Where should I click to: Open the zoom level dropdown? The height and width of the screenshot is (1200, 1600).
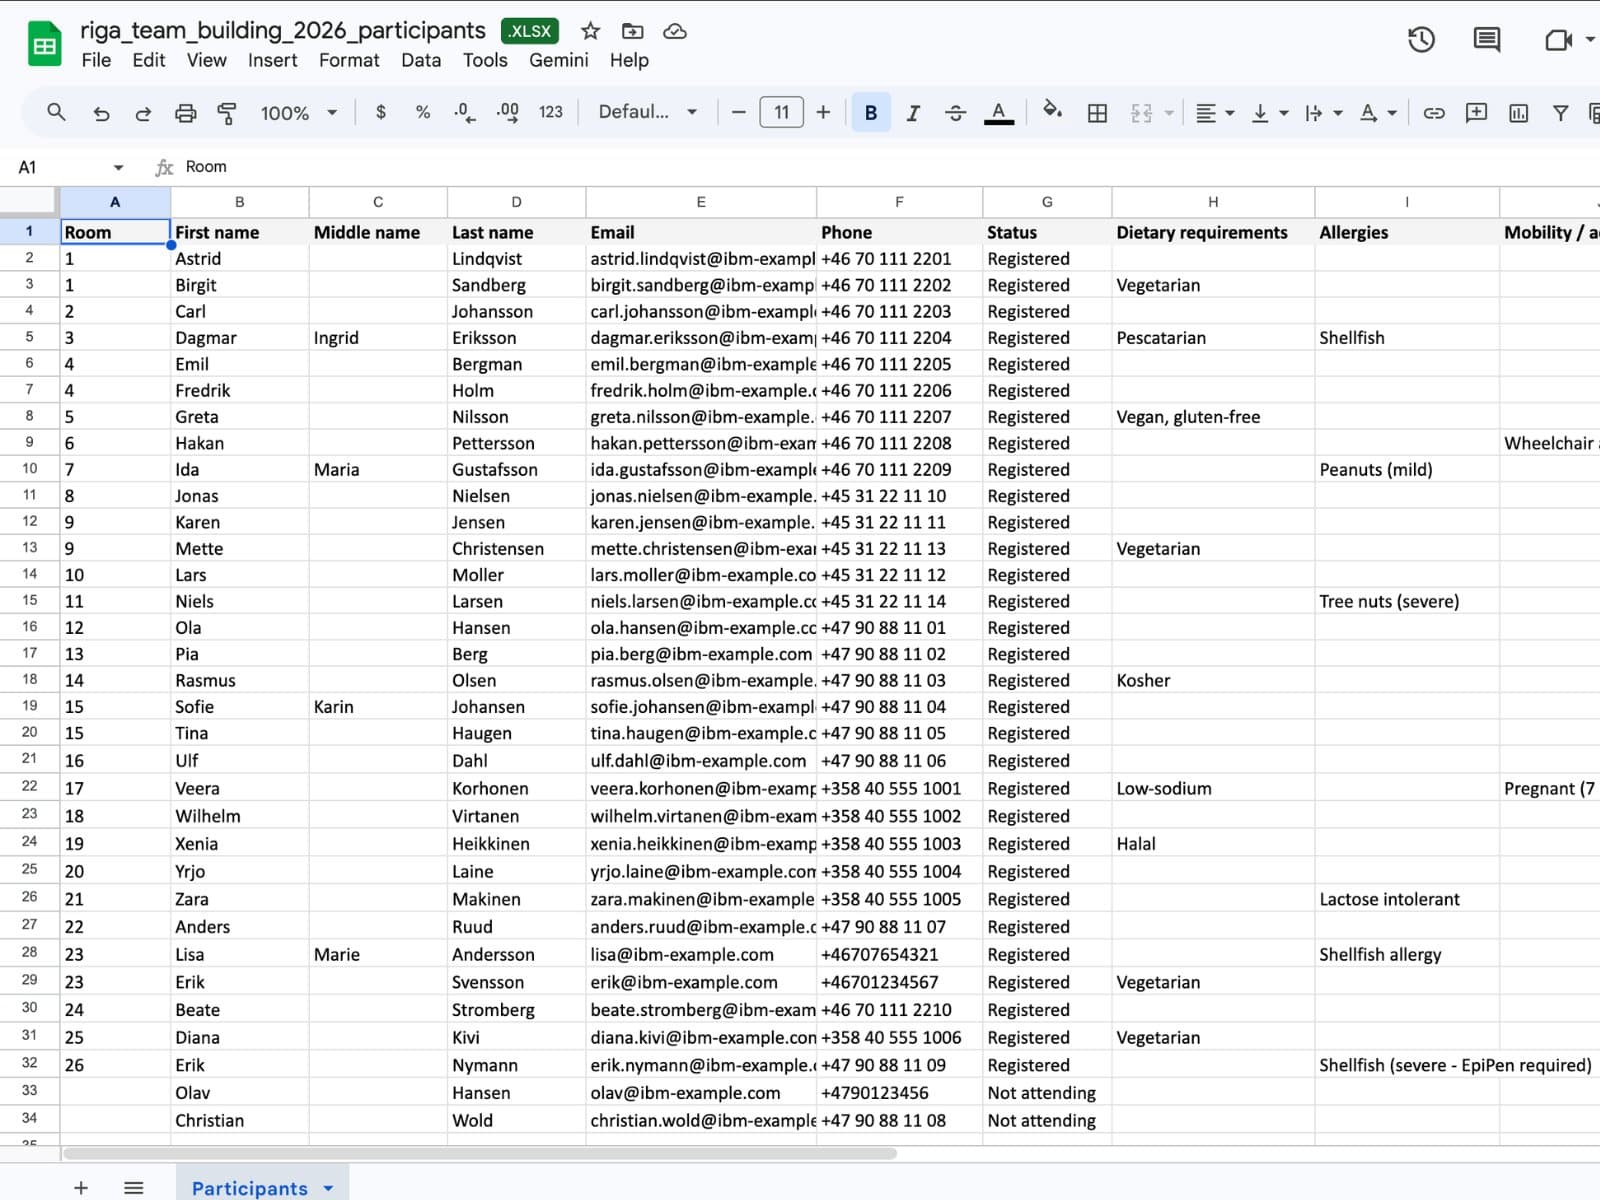(x=297, y=112)
